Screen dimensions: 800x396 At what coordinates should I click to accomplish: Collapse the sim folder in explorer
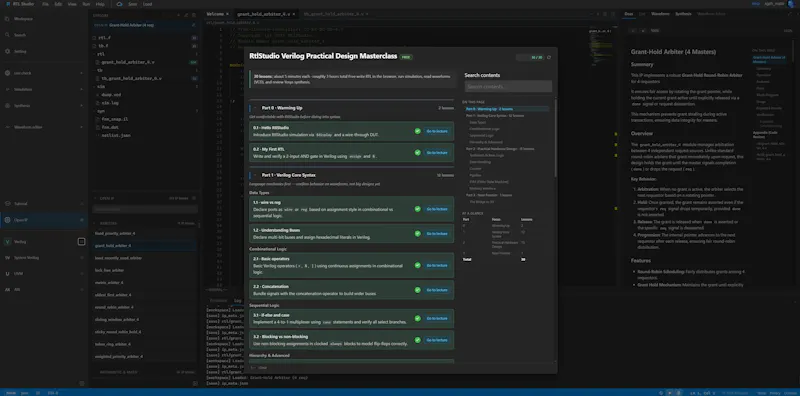coord(94,87)
